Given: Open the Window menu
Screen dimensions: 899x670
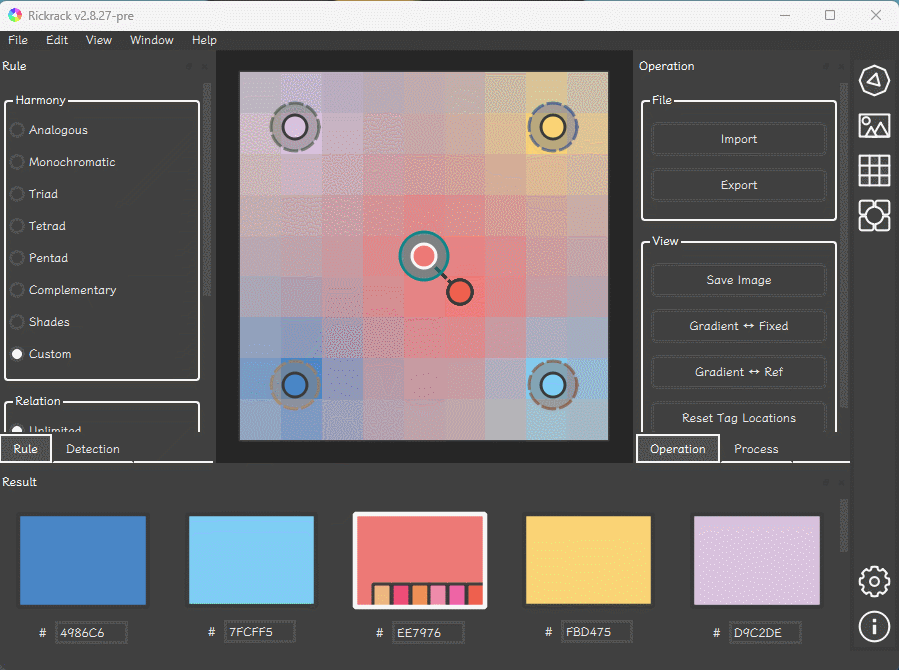Looking at the screenshot, I should pos(151,40).
